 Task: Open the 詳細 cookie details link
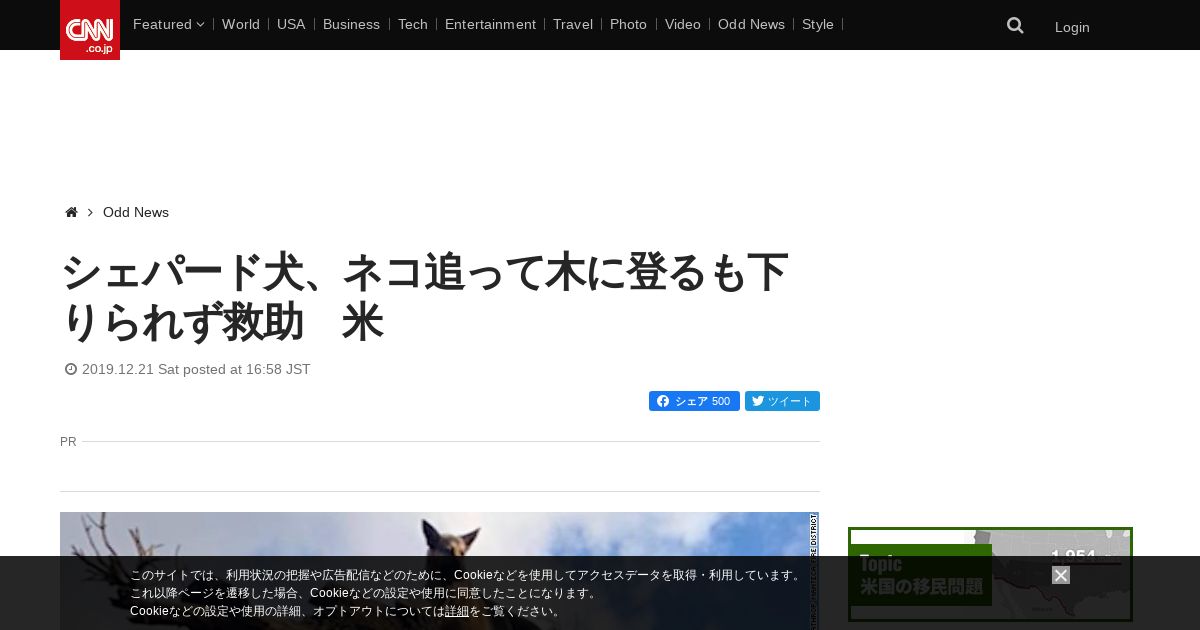tap(457, 611)
